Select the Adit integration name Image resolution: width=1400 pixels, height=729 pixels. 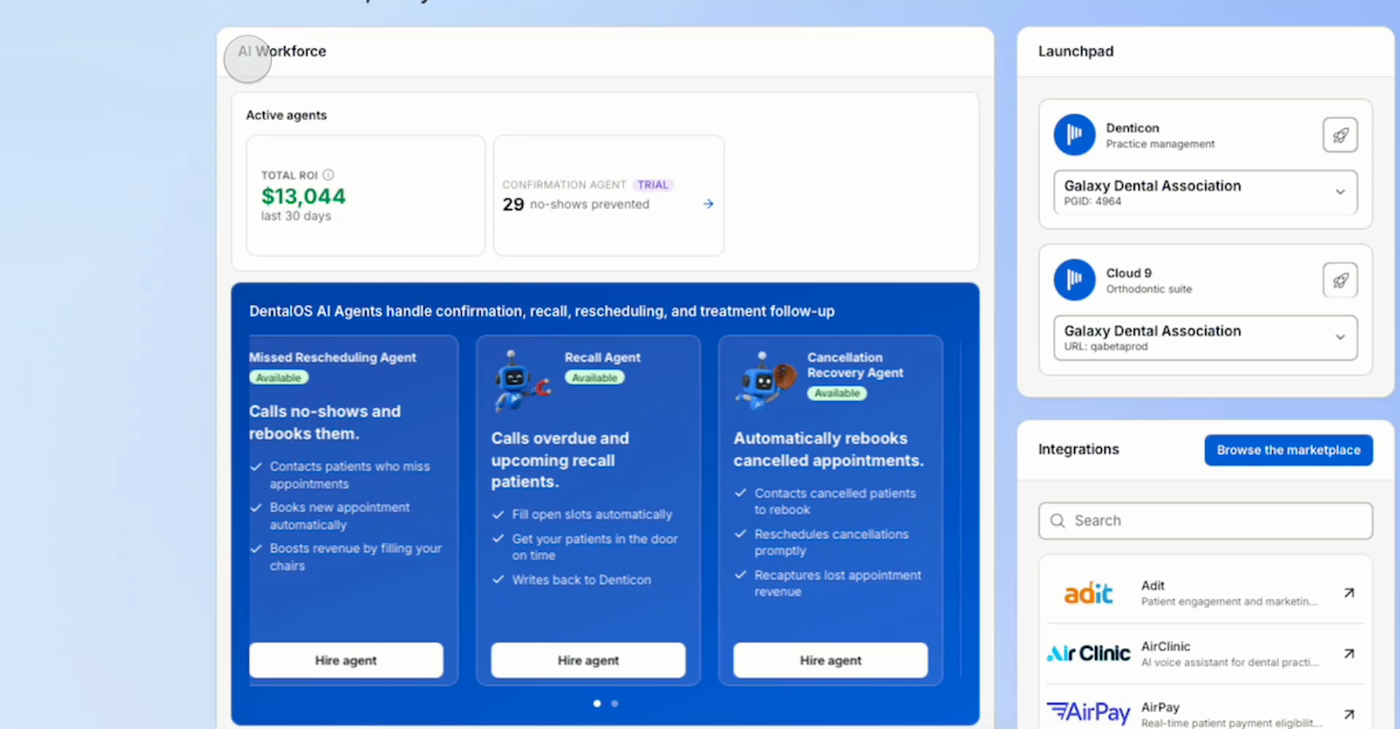(1153, 586)
